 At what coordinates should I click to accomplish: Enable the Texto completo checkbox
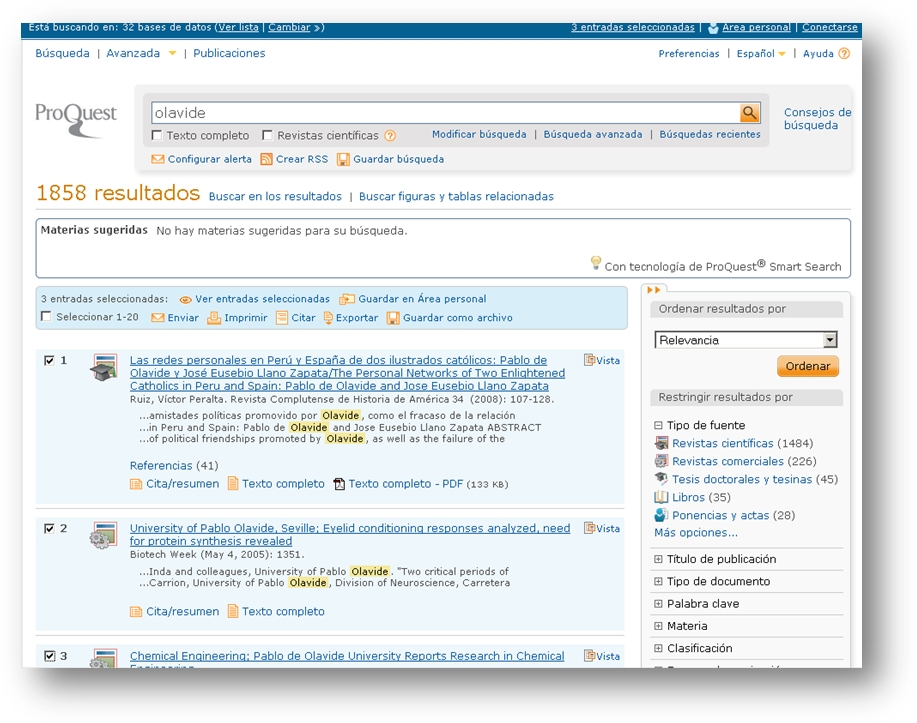point(157,136)
